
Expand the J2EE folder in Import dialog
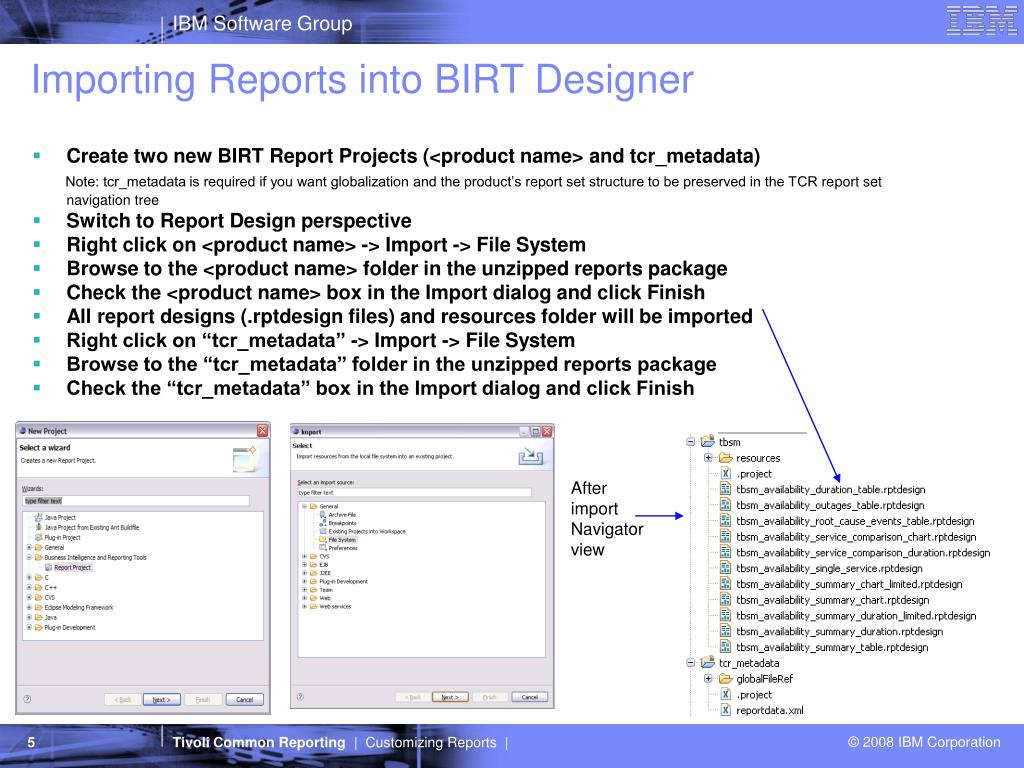(x=304, y=573)
